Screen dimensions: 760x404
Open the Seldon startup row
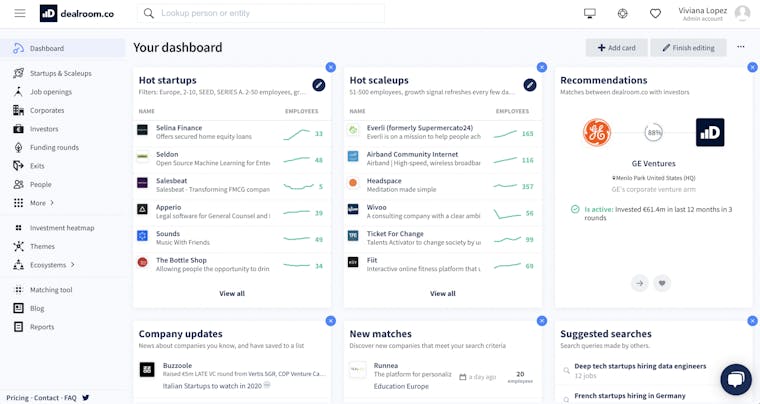point(232,159)
